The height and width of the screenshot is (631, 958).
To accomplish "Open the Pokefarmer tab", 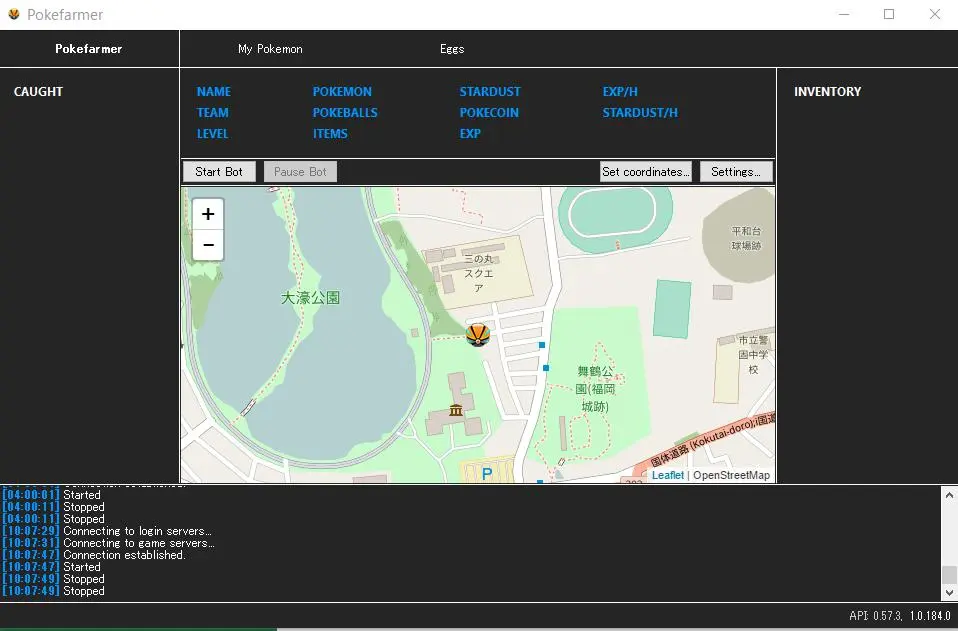I will [x=89, y=49].
